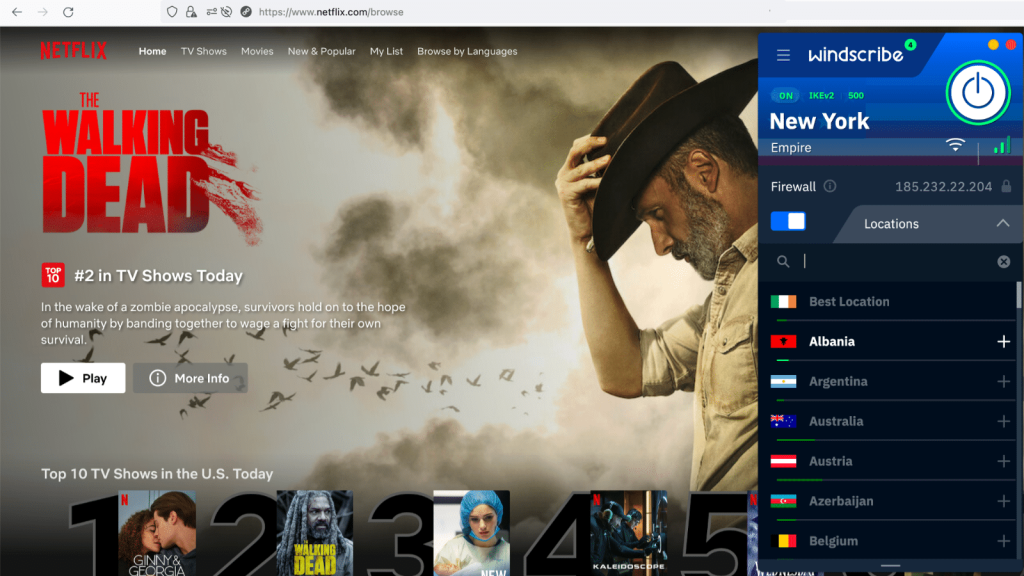Screen dimensions: 1024x576
Task: Click the Top 10 badge icon
Action: click(53, 275)
